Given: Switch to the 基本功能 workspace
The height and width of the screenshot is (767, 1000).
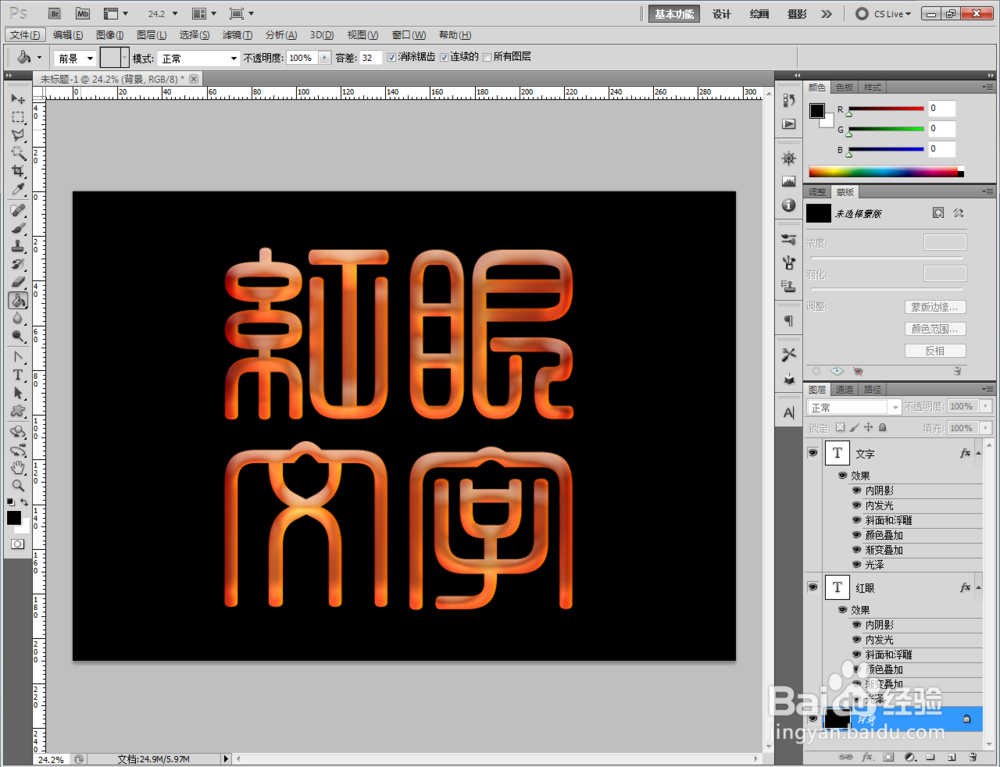Looking at the screenshot, I should tap(674, 14).
